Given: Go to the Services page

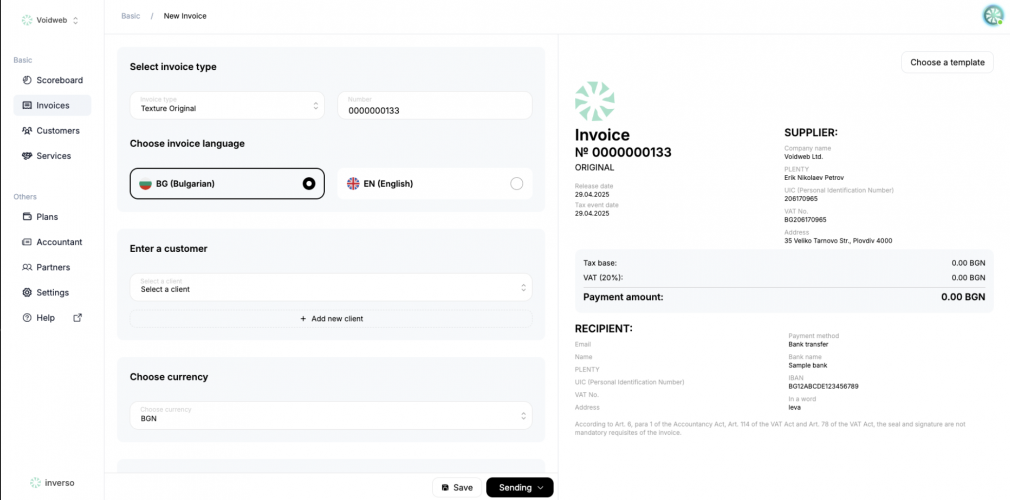Looking at the screenshot, I should click(x=52, y=156).
